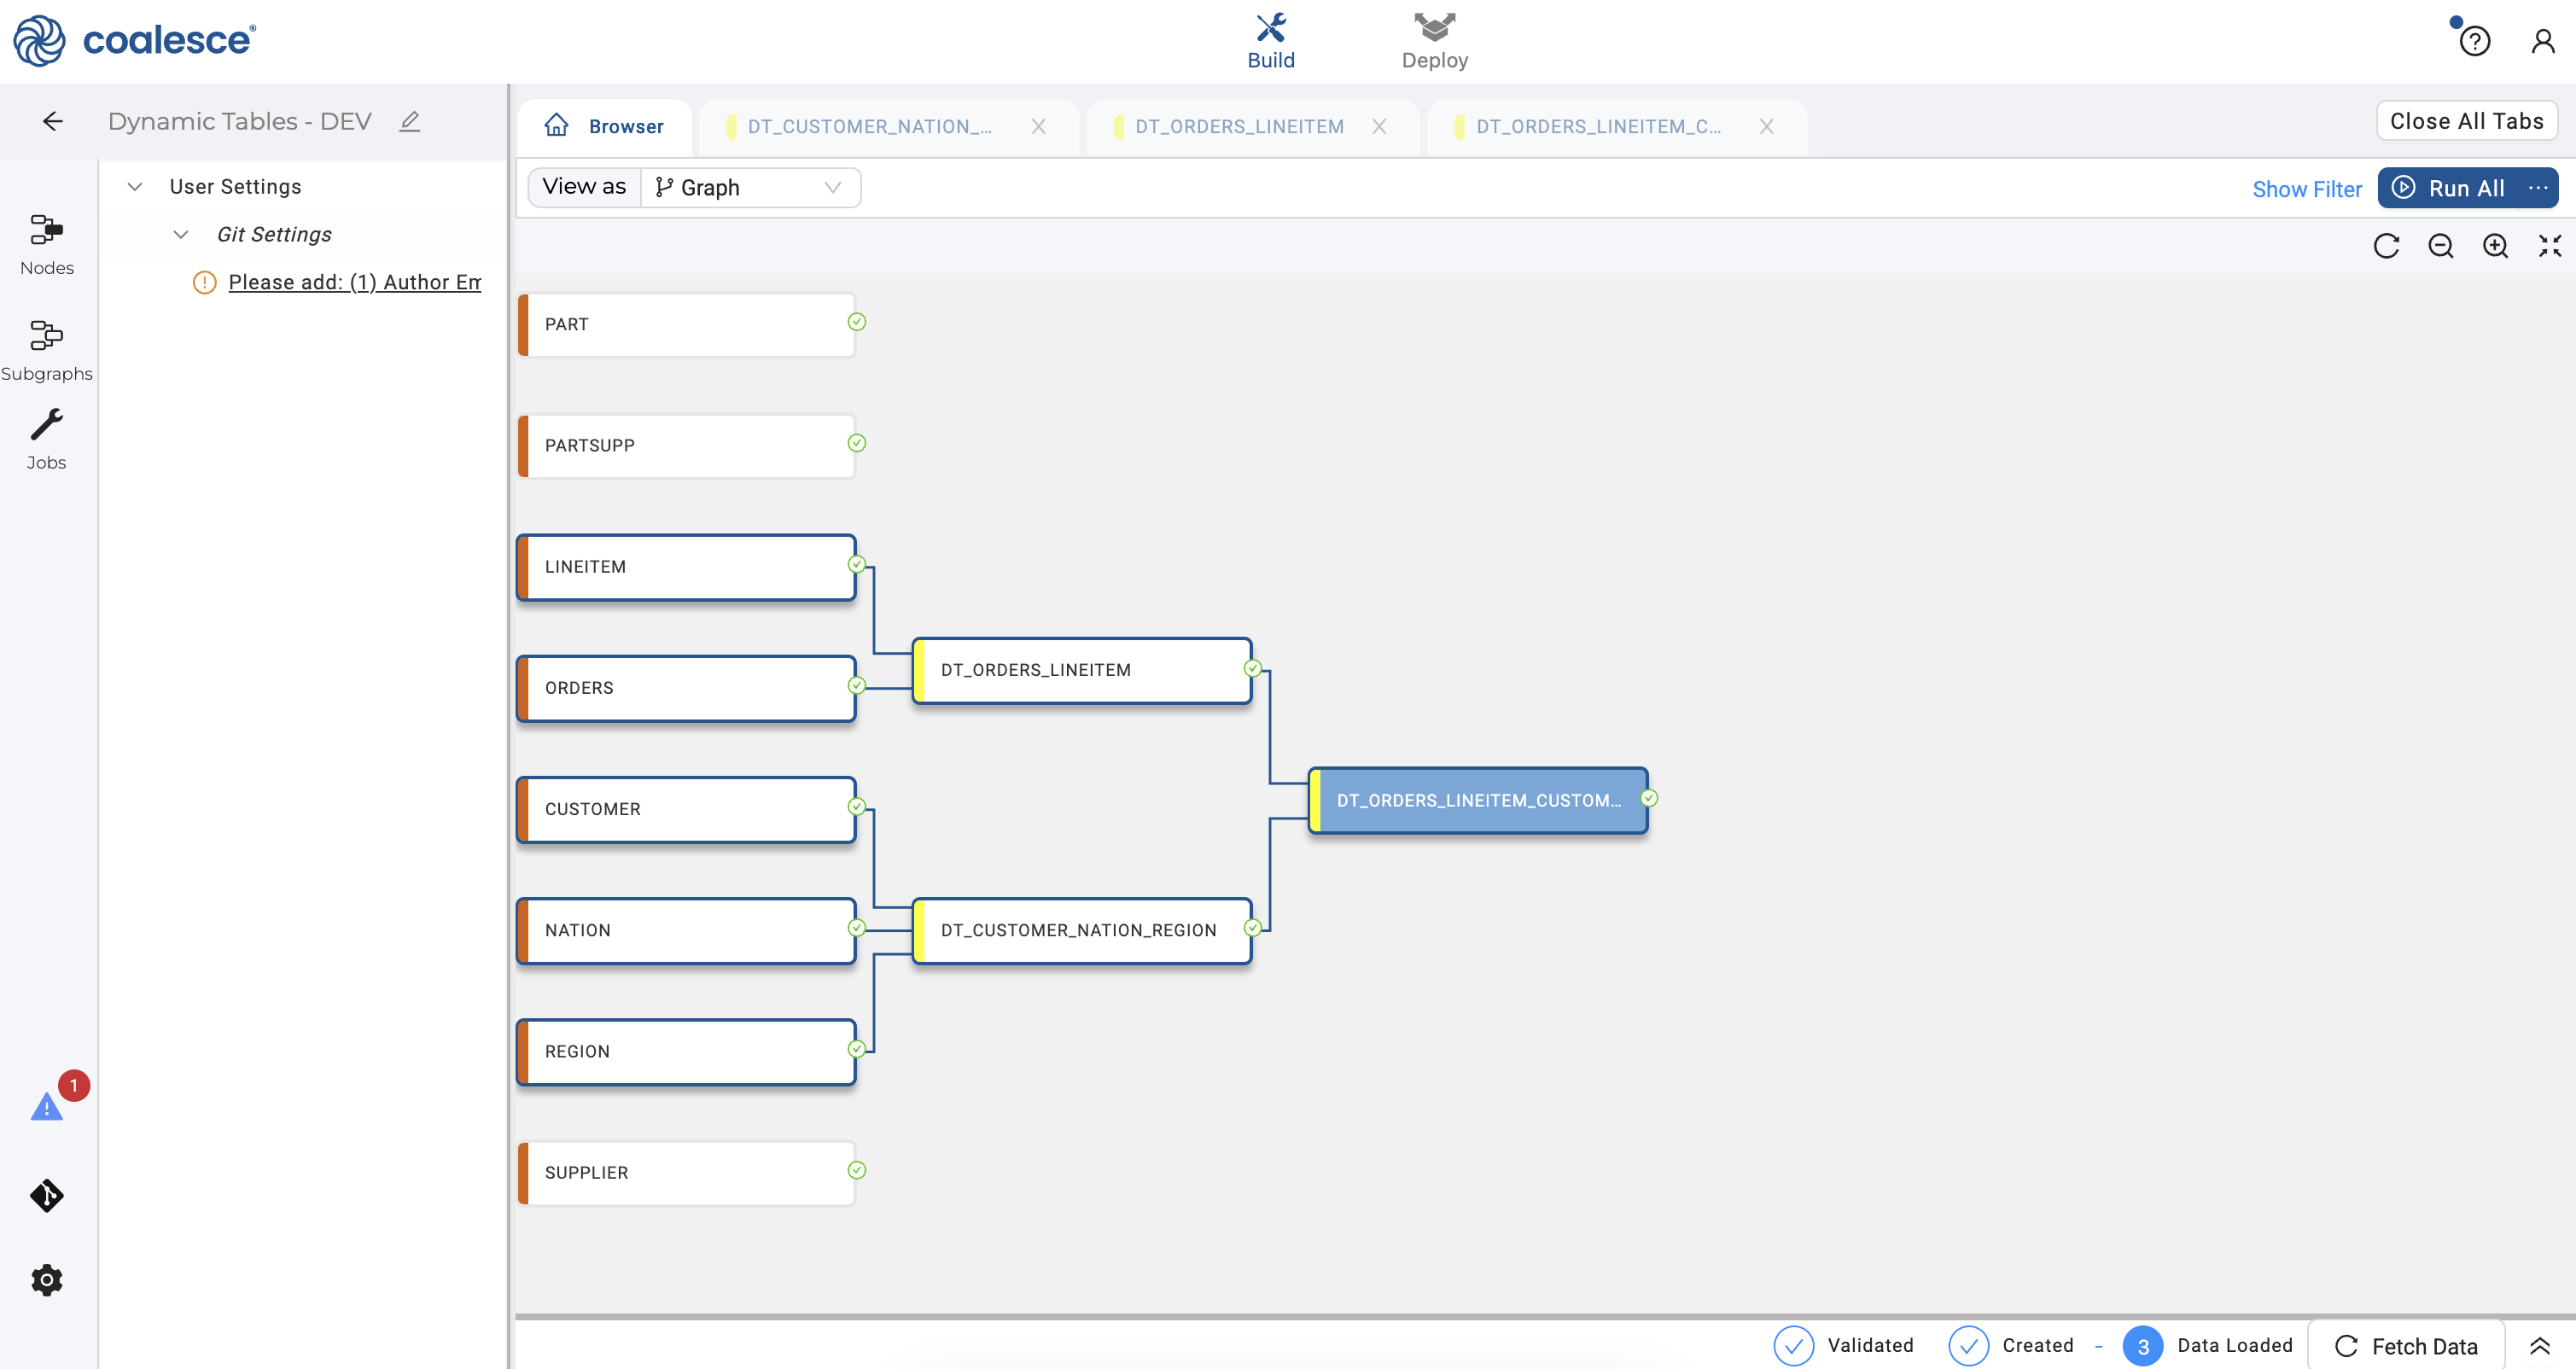This screenshot has height=1369, width=2576.
Task: Reload the graph with refresh icon
Action: (x=2386, y=246)
